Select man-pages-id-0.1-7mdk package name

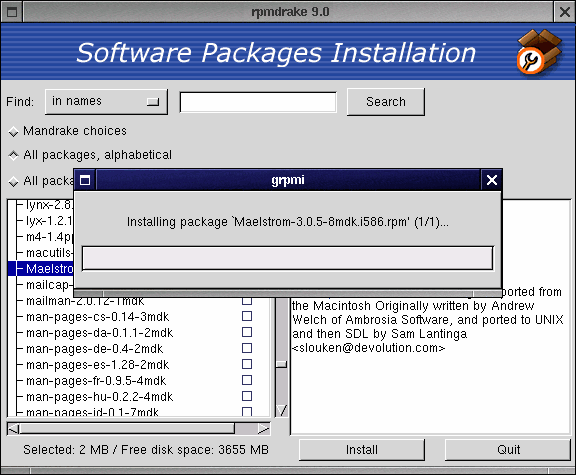click(92, 412)
